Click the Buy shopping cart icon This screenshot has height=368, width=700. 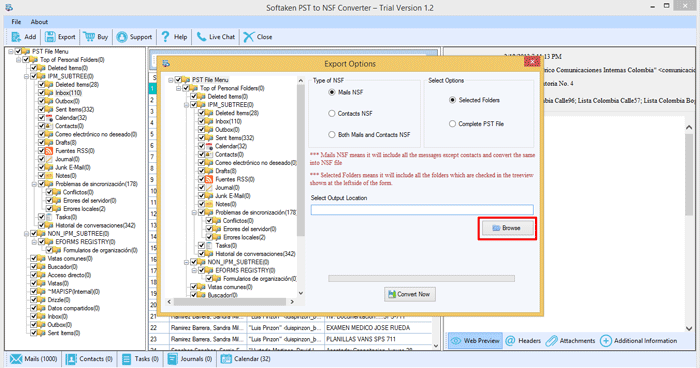pos(89,37)
